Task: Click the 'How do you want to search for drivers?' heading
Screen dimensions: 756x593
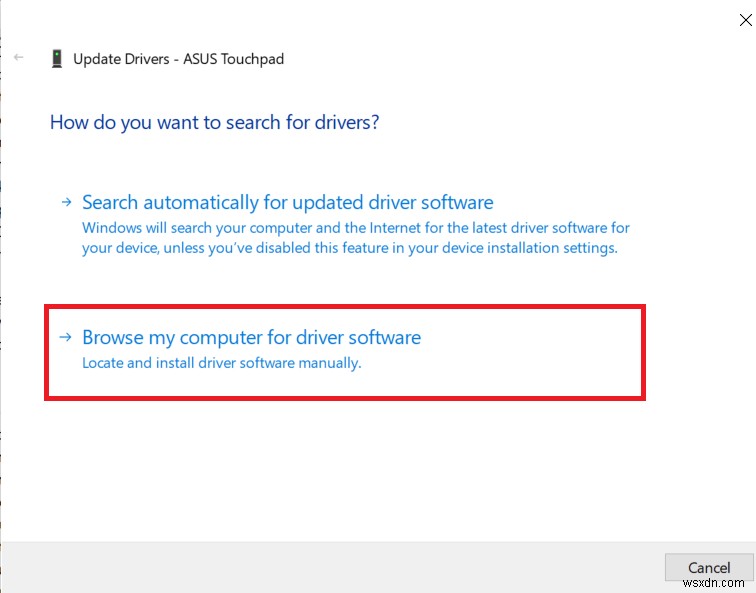Action: click(215, 122)
